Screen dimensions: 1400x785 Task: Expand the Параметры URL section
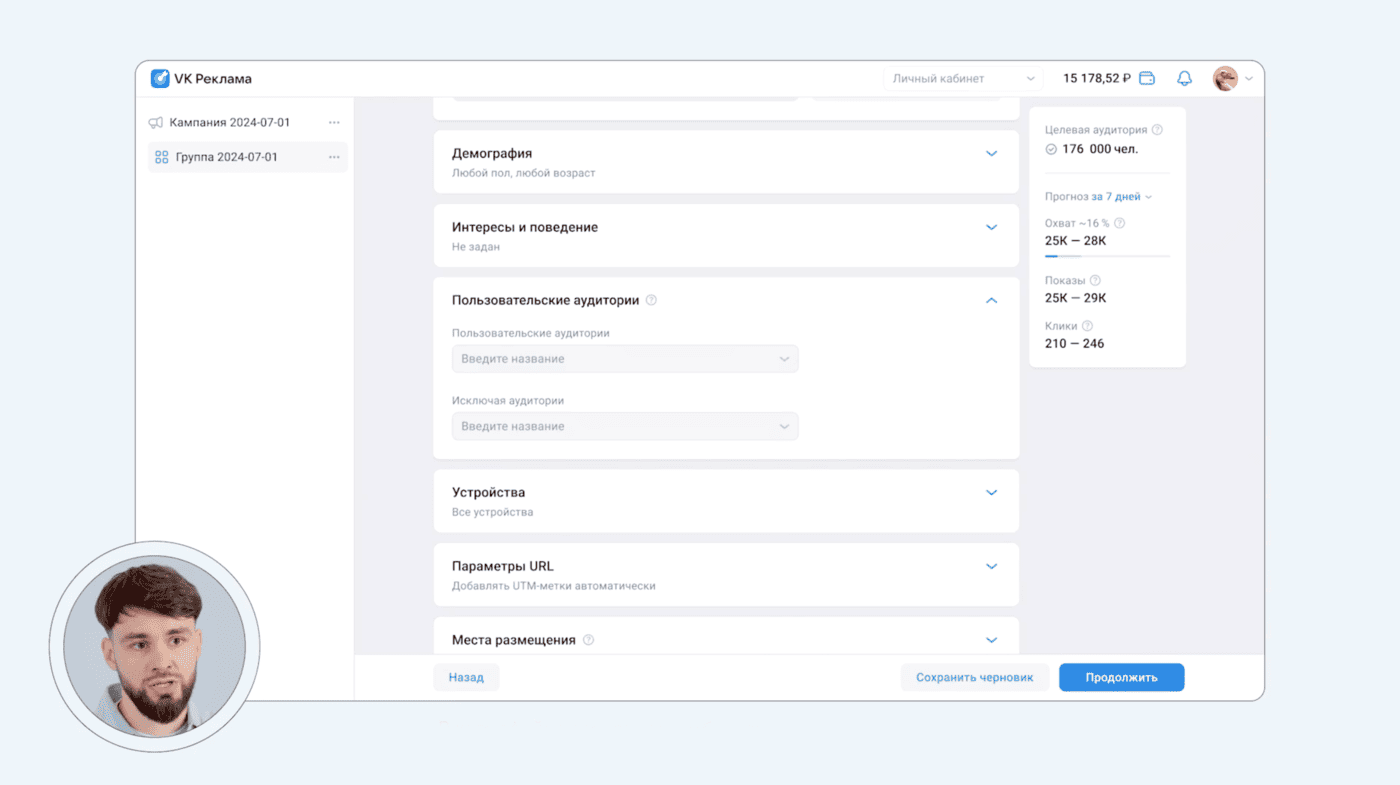991,566
